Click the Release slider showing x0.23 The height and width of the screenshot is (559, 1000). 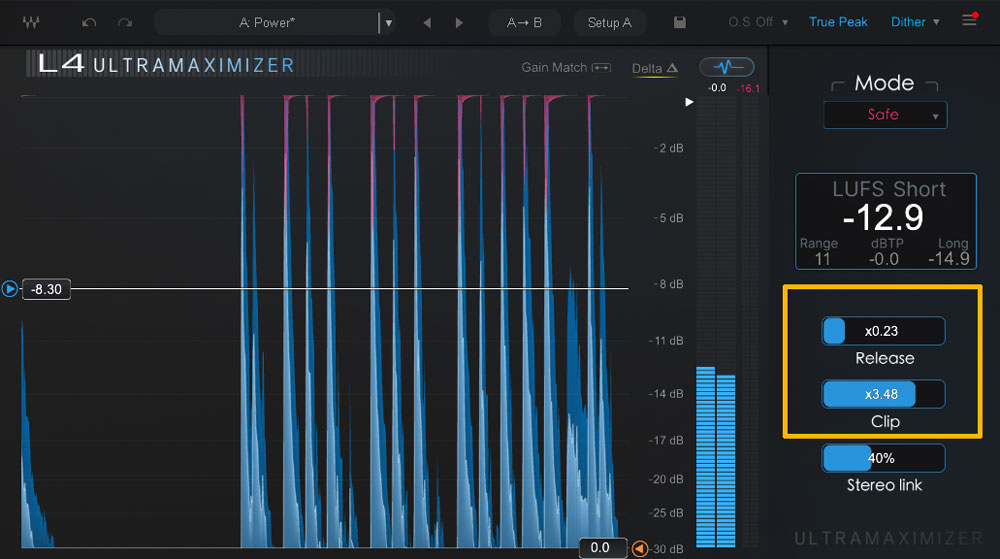pos(883,331)
